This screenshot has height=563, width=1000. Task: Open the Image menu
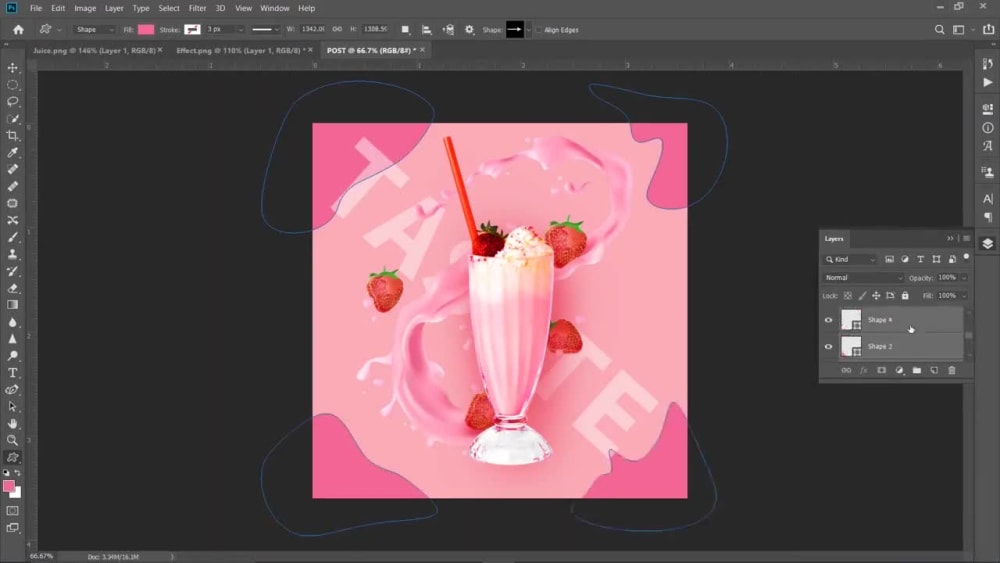tap(85, 8)
